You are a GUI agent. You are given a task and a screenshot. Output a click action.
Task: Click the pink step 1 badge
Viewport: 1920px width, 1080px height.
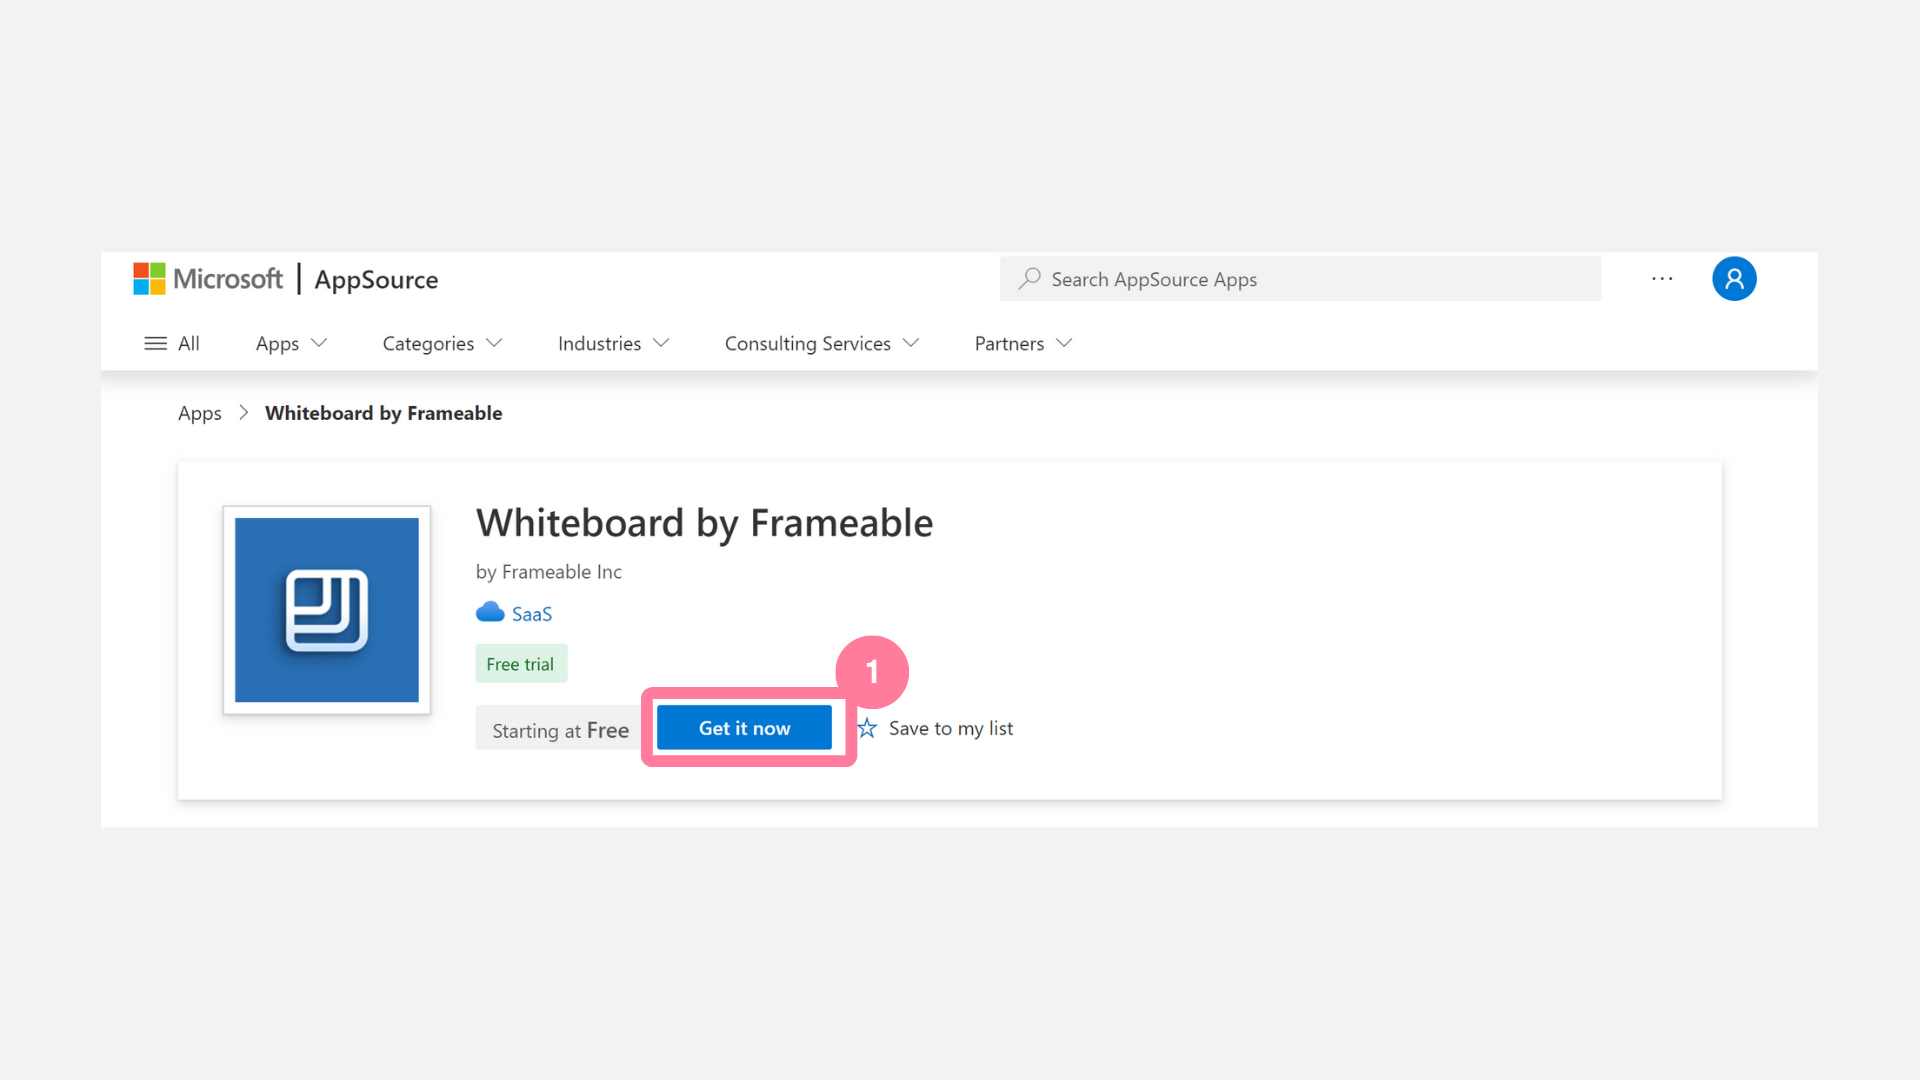pos(872,671)
